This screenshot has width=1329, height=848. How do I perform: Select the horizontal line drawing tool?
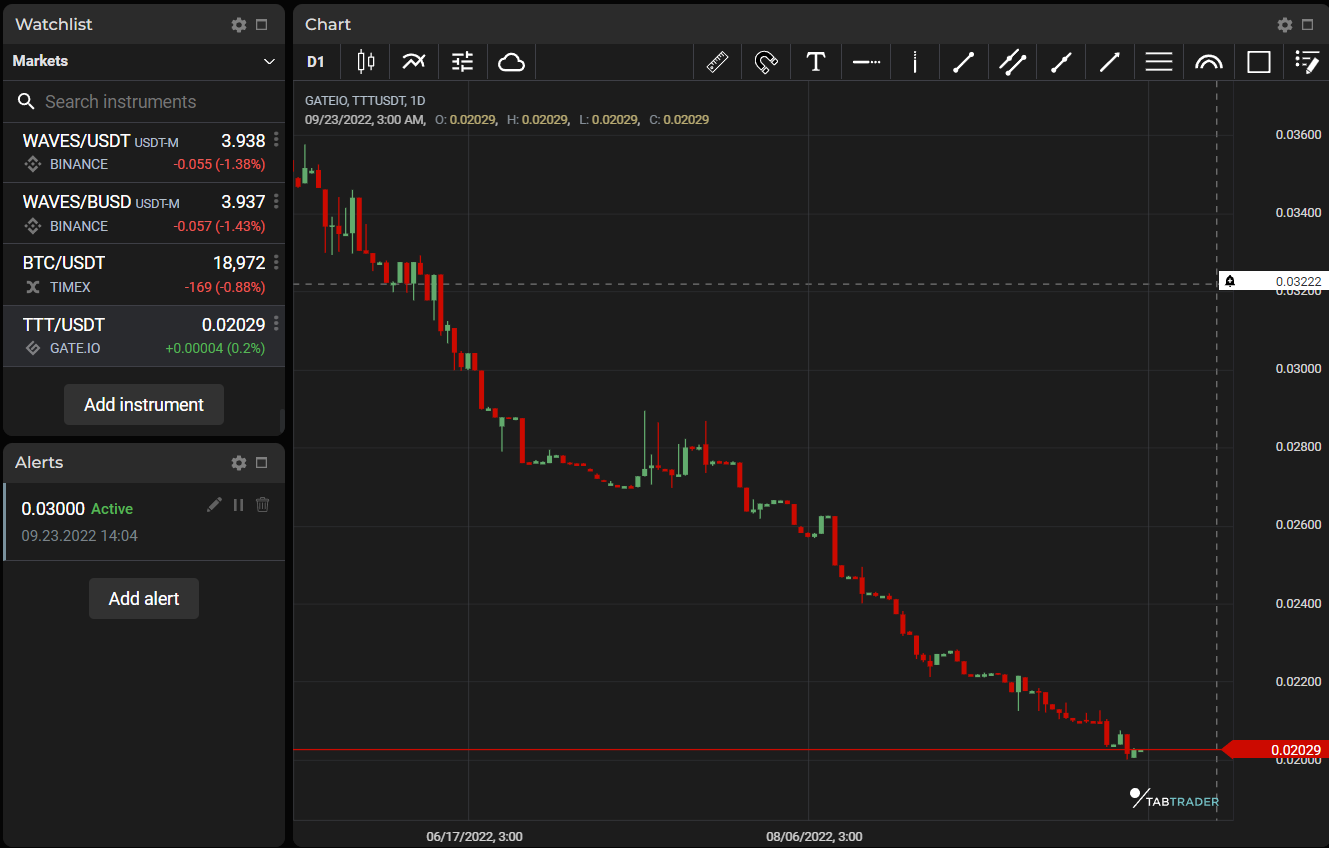click(x=865, y=61)
